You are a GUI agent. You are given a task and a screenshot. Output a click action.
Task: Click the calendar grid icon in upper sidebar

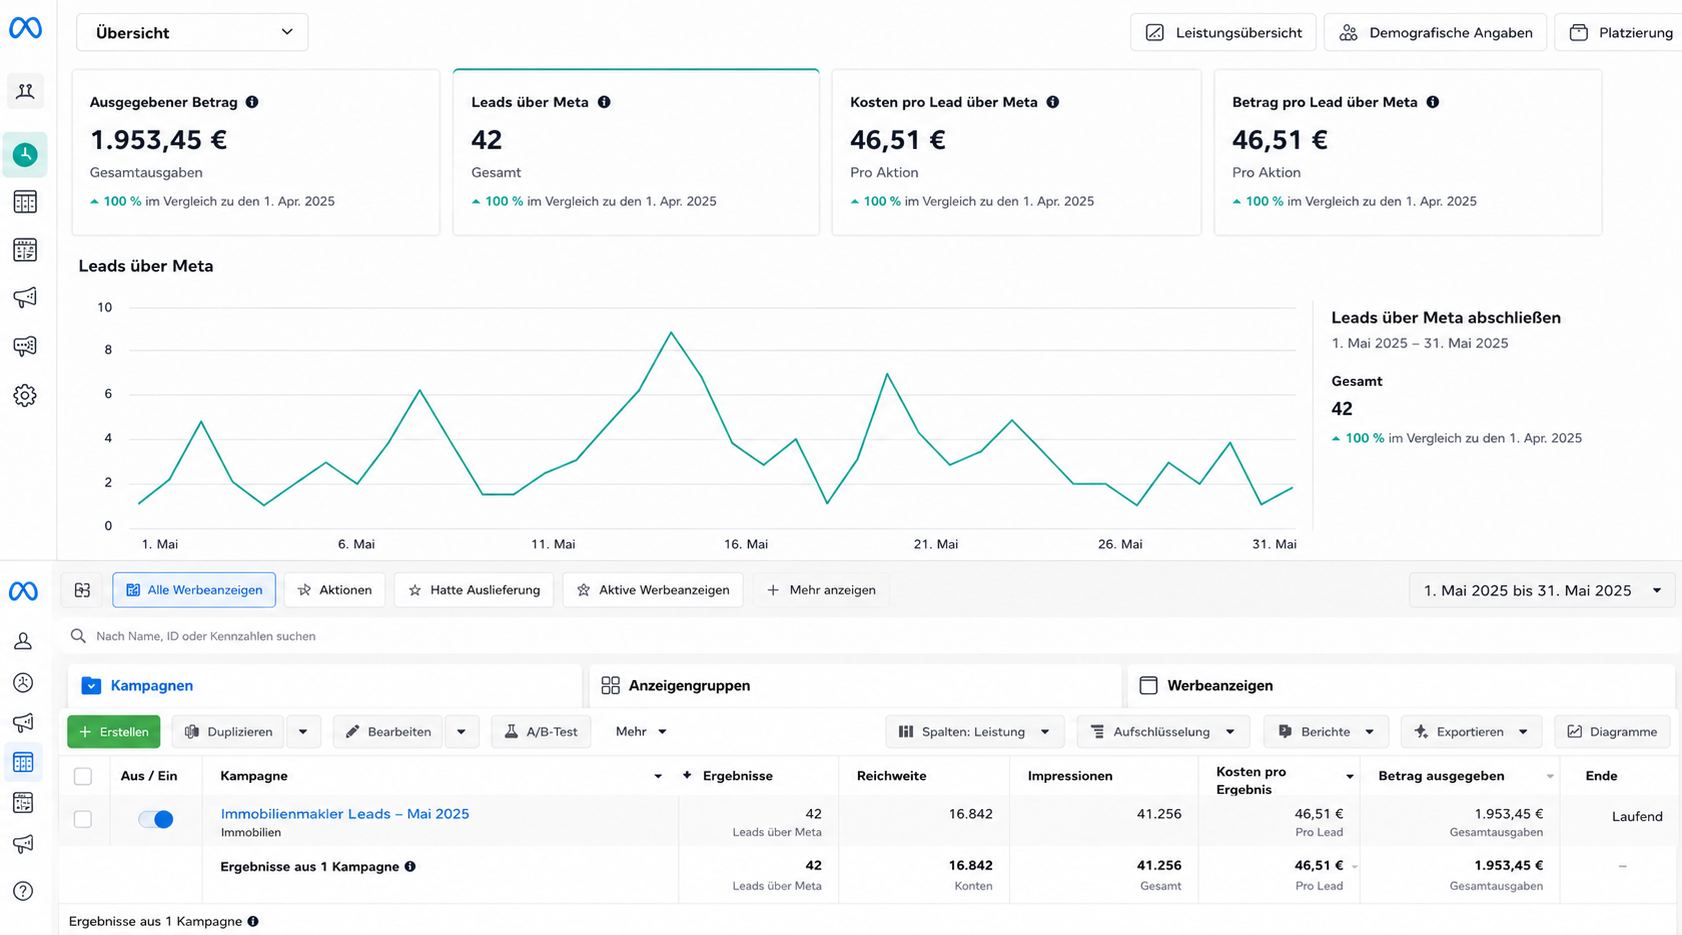[25, 249]
